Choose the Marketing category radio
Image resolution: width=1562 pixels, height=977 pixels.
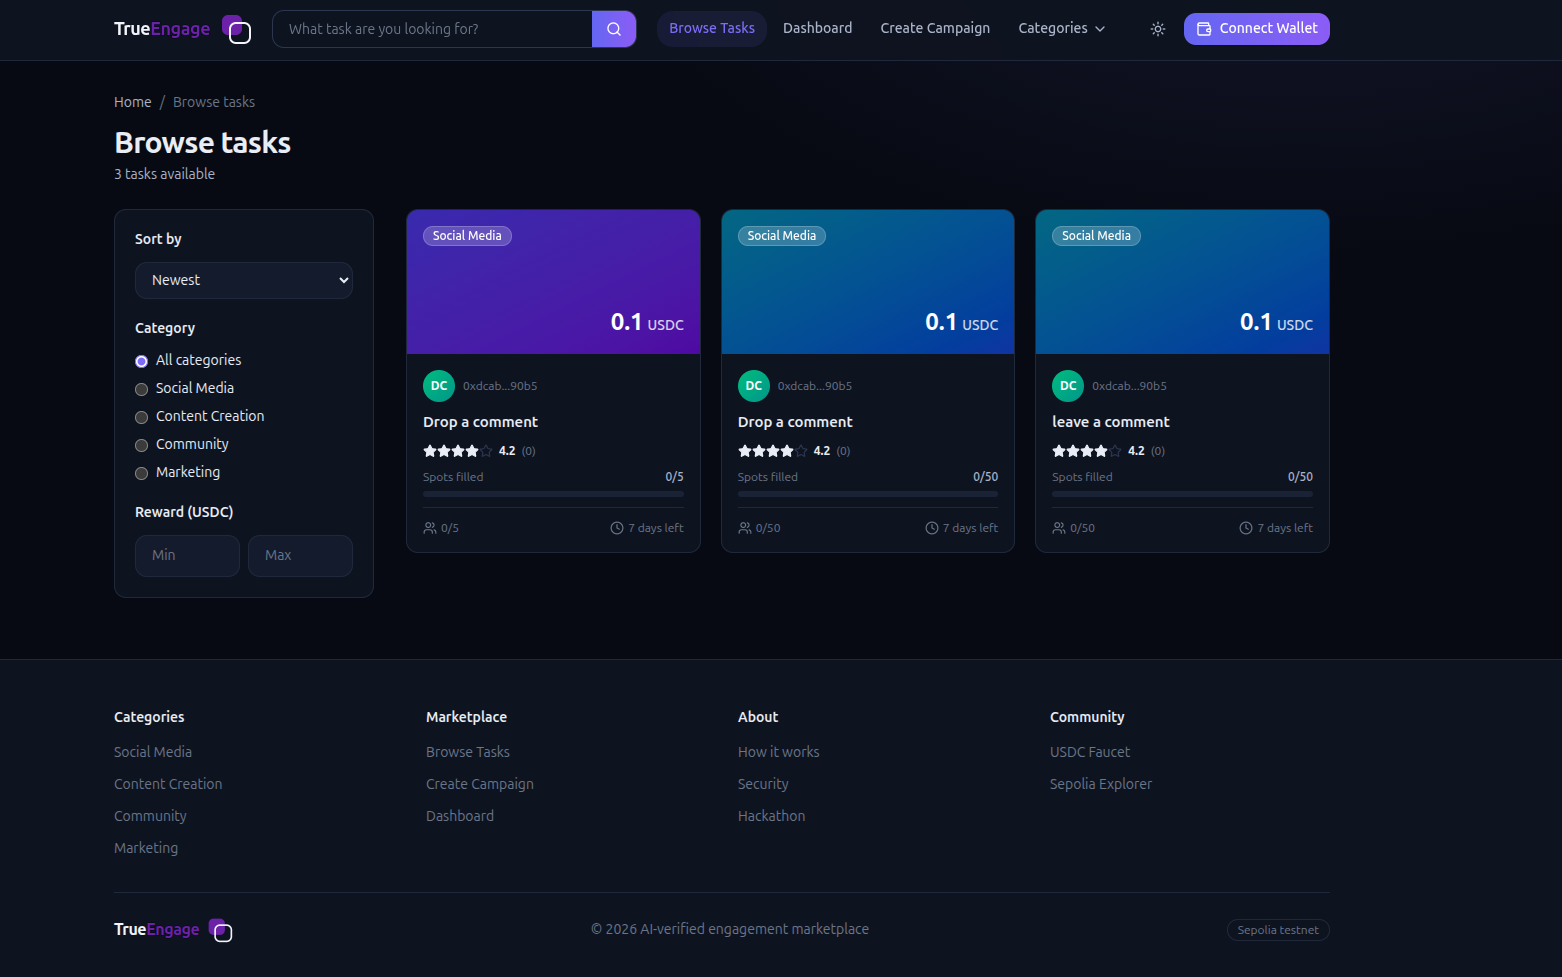[x=141, y=473]
